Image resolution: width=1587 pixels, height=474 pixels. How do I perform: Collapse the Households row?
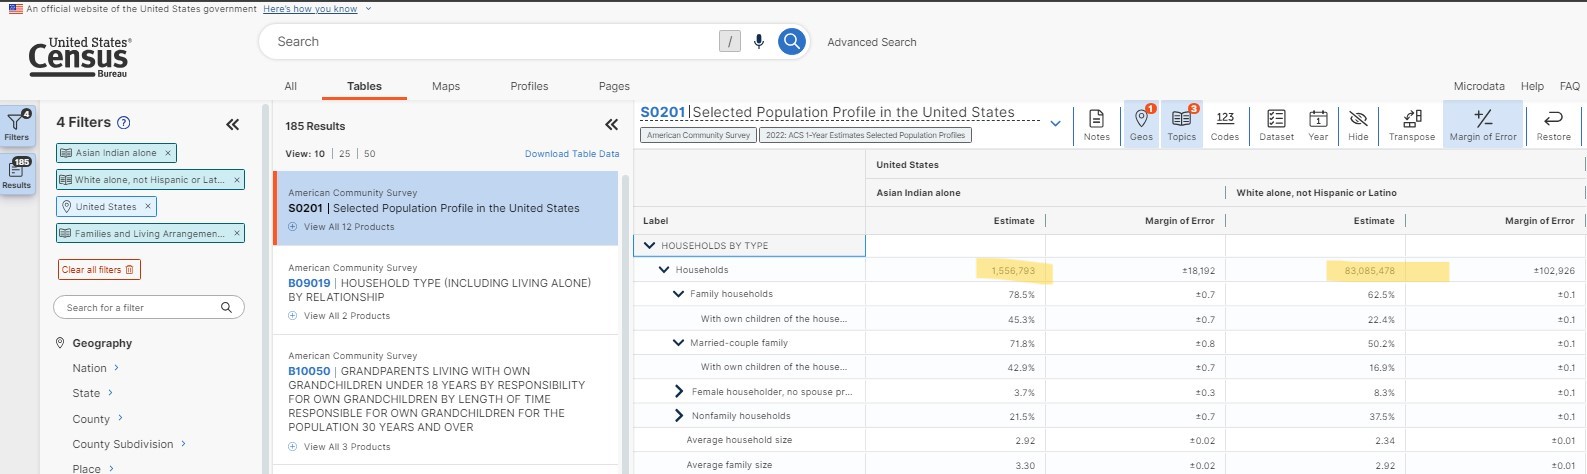point(664,270)
